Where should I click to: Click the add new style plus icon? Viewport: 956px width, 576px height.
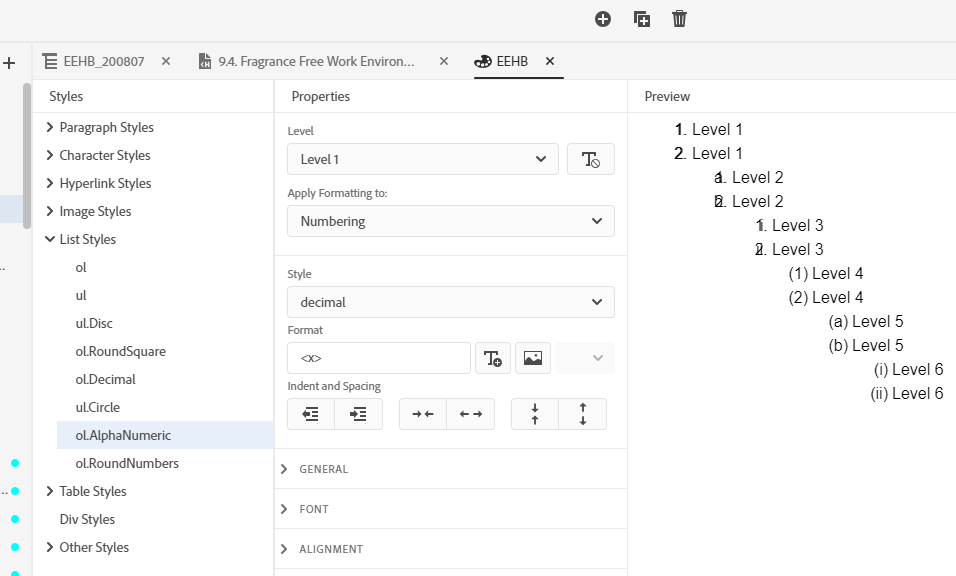coord(603,19)
